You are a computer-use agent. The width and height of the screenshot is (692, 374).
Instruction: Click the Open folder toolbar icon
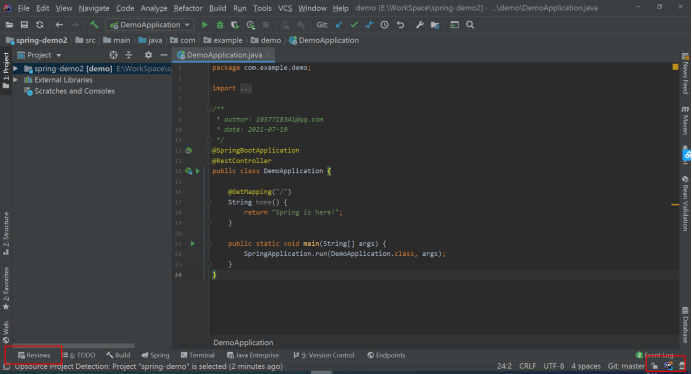click(9, 25)
